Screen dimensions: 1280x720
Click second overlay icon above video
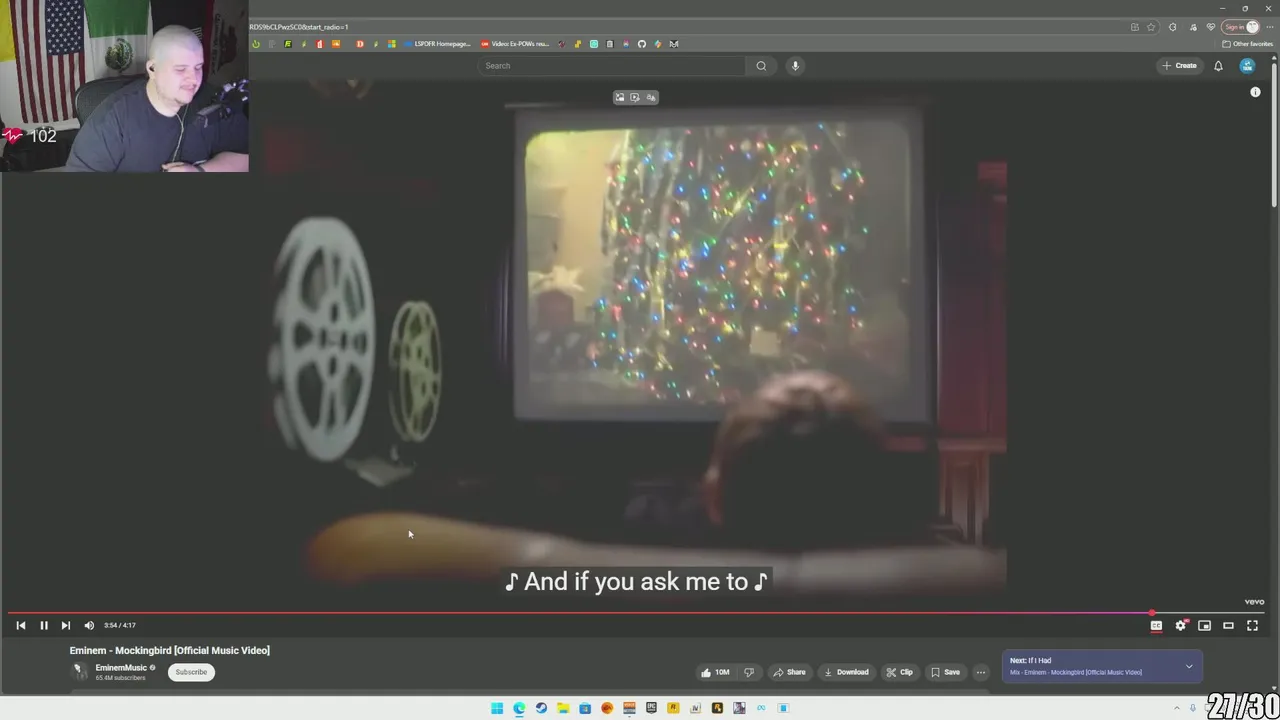tap(635, 97)
